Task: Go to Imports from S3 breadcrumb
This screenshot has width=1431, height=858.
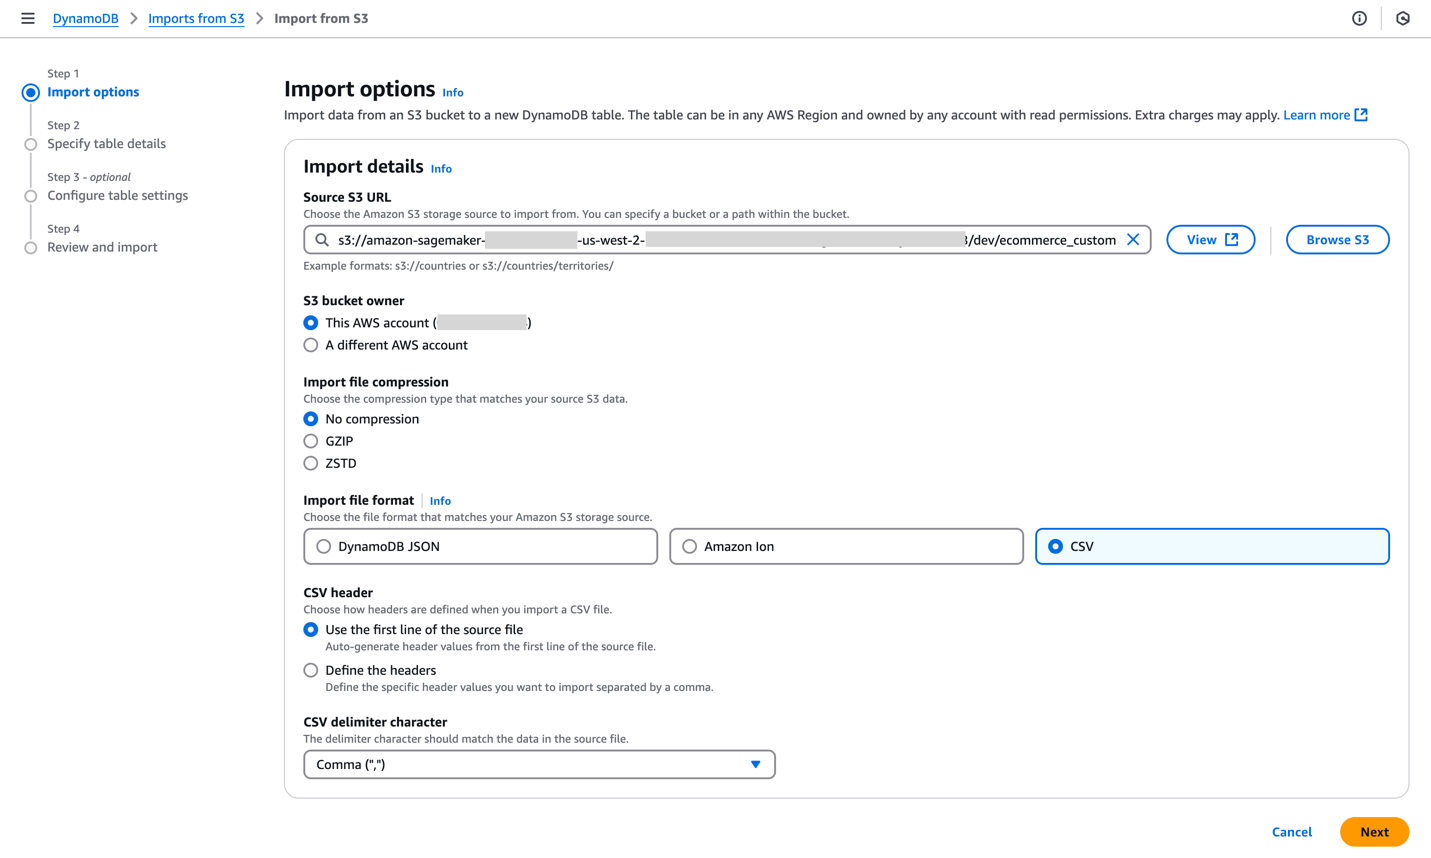Action: 196,18
